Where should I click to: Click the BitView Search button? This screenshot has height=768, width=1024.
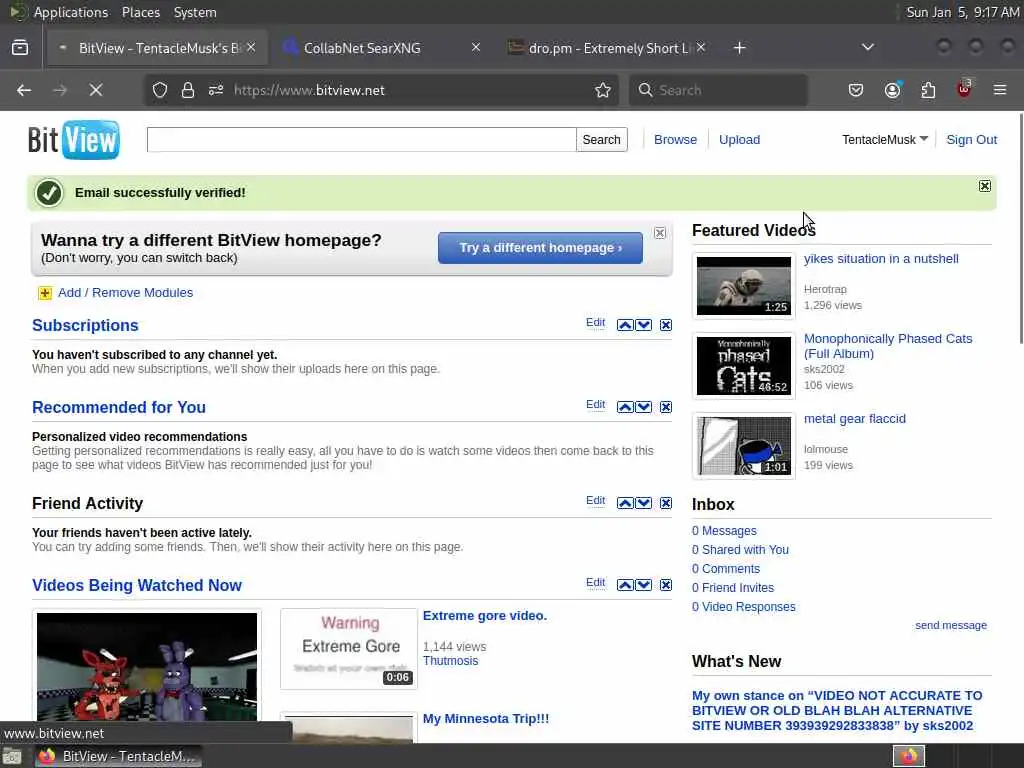[x=601, y=140]
